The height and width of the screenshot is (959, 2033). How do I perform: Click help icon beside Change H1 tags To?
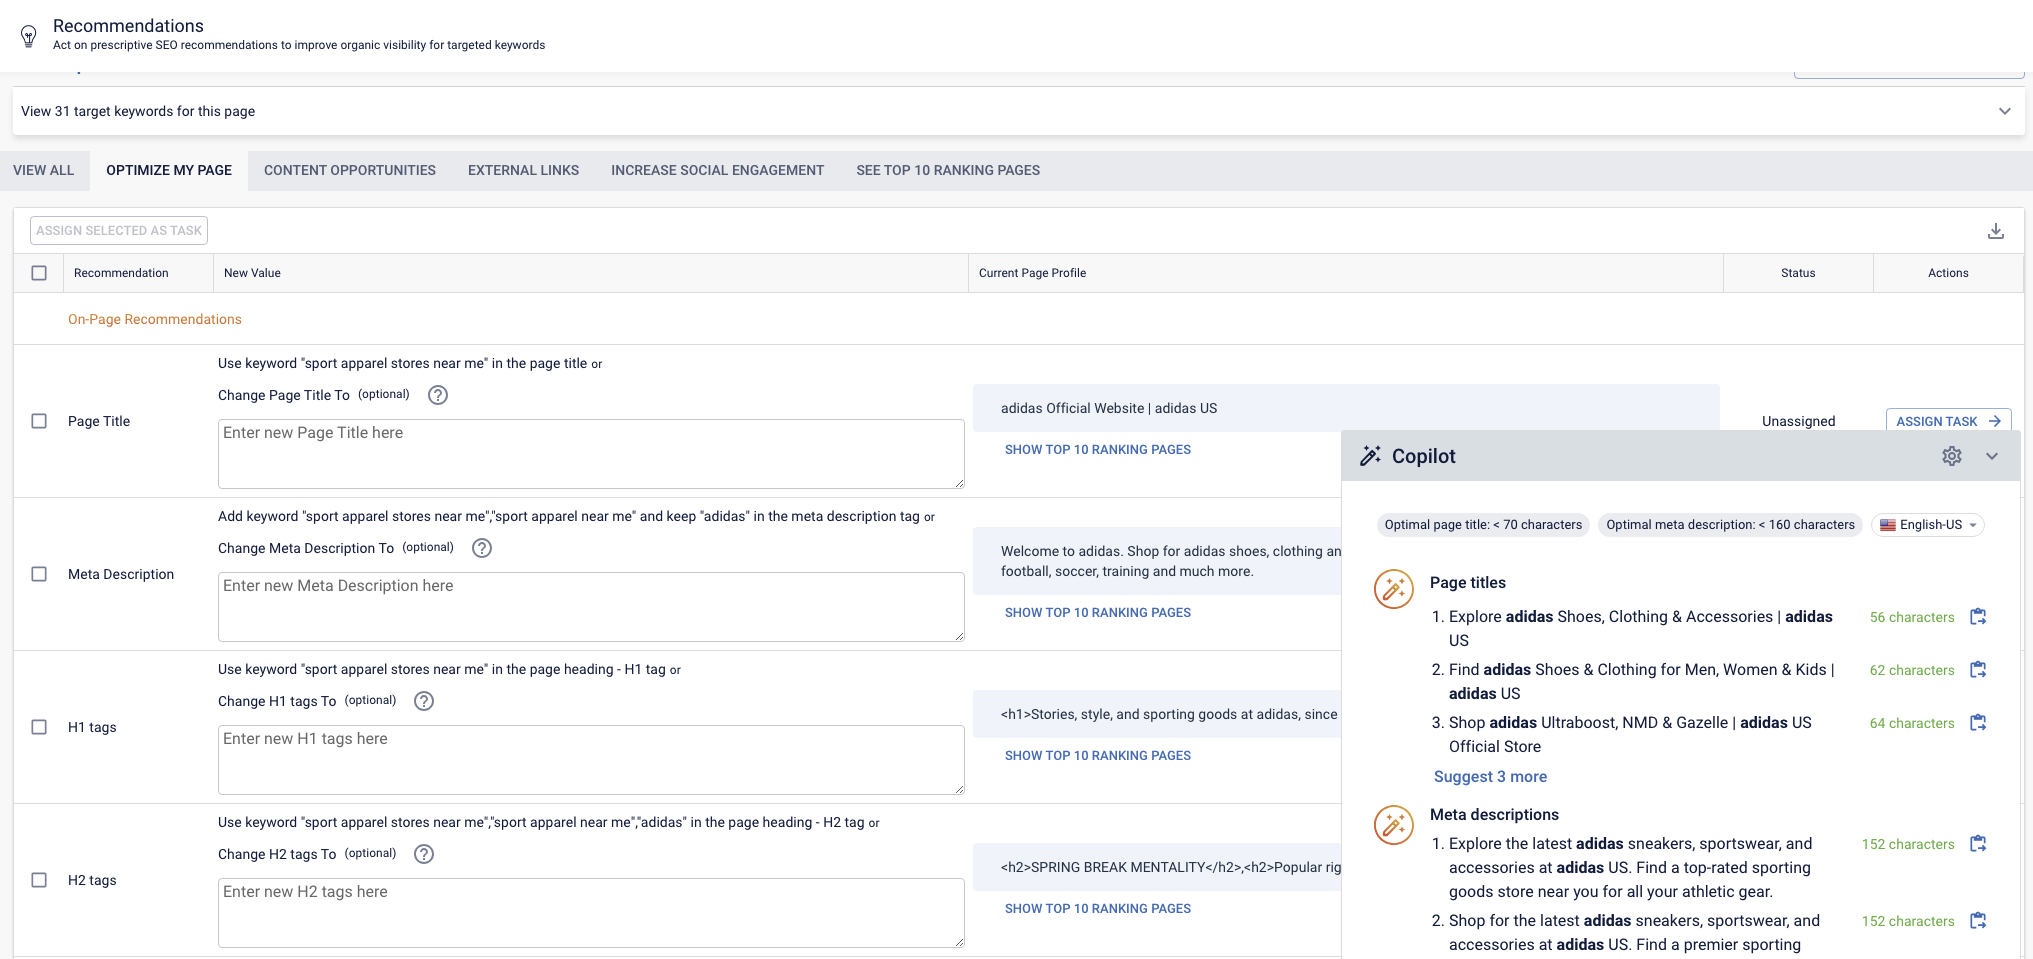[424, 701]
